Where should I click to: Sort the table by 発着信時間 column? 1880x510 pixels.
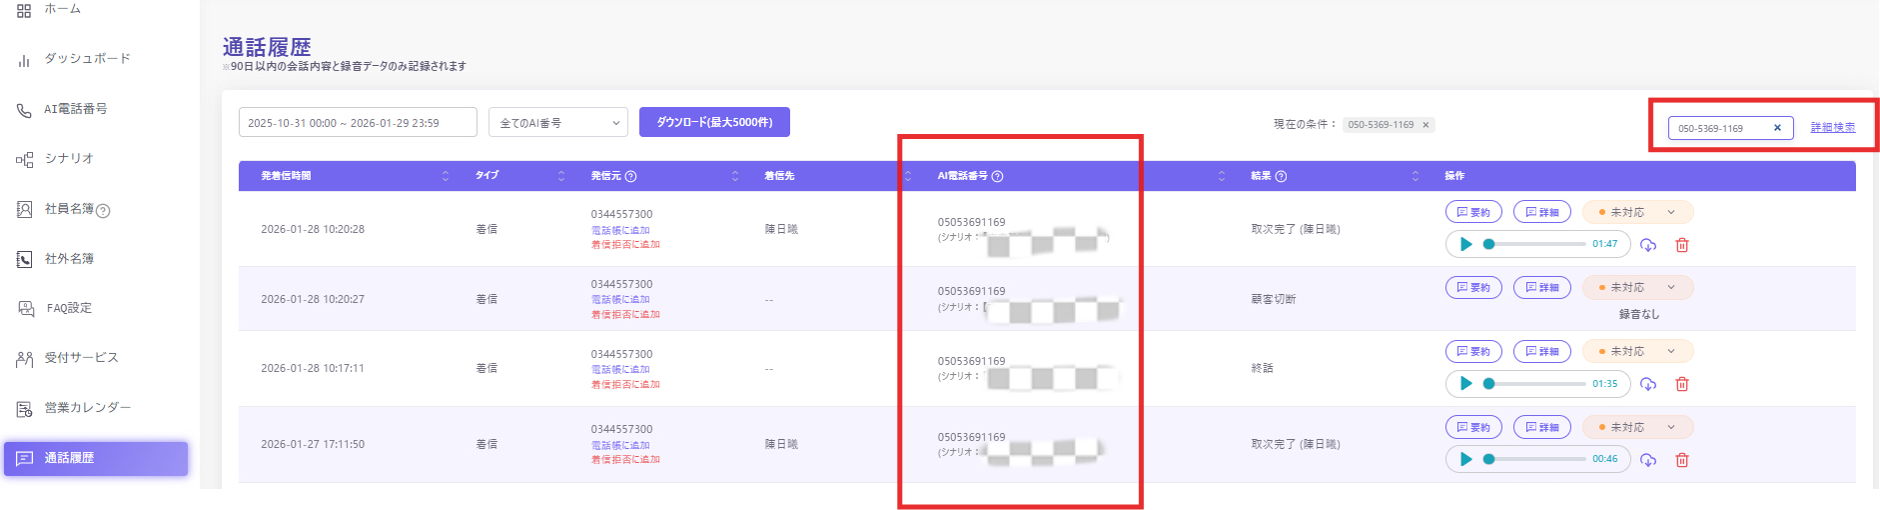coord(445,176)
